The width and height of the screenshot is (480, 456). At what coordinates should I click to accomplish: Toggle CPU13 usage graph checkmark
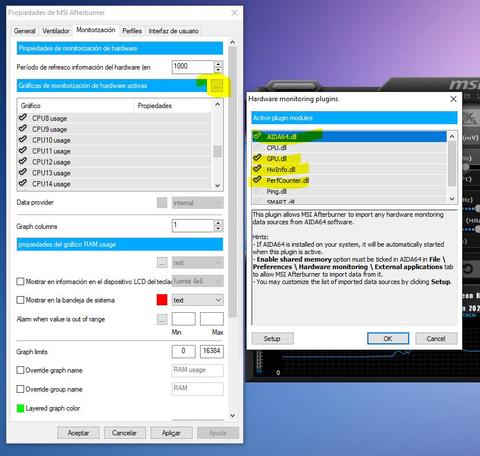(x=23, y=172)
